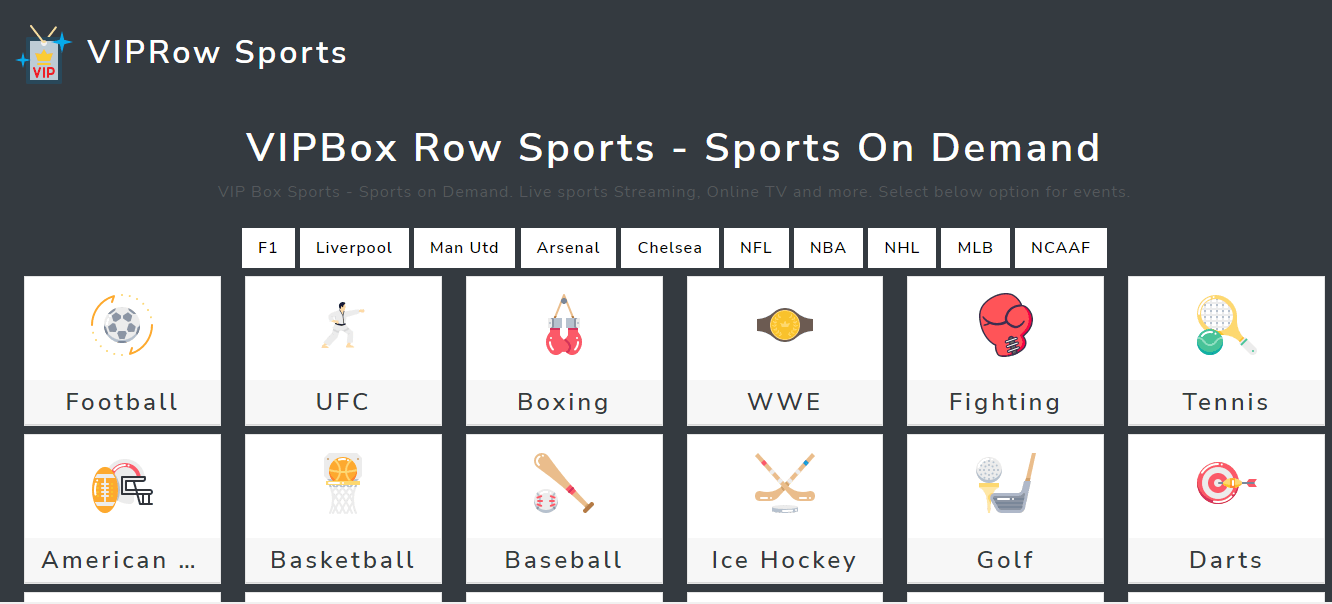Open the WWE championship belt icon
This screenshot has height=604, width=1332.
click(785, 324)
